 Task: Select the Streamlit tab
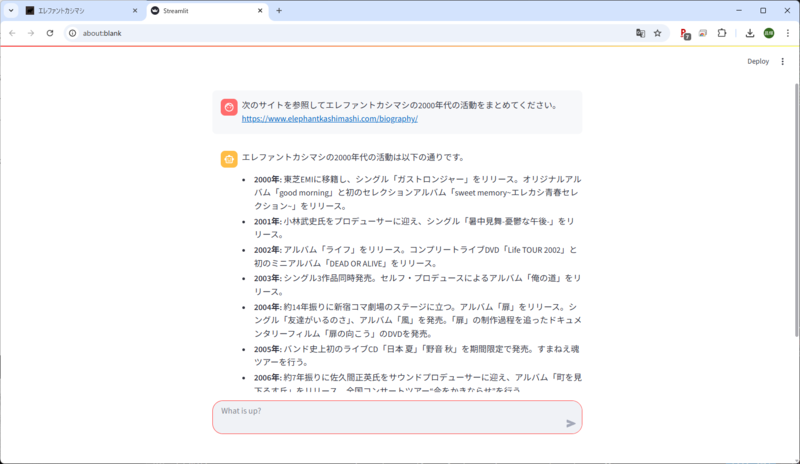[x=207, y=11]
